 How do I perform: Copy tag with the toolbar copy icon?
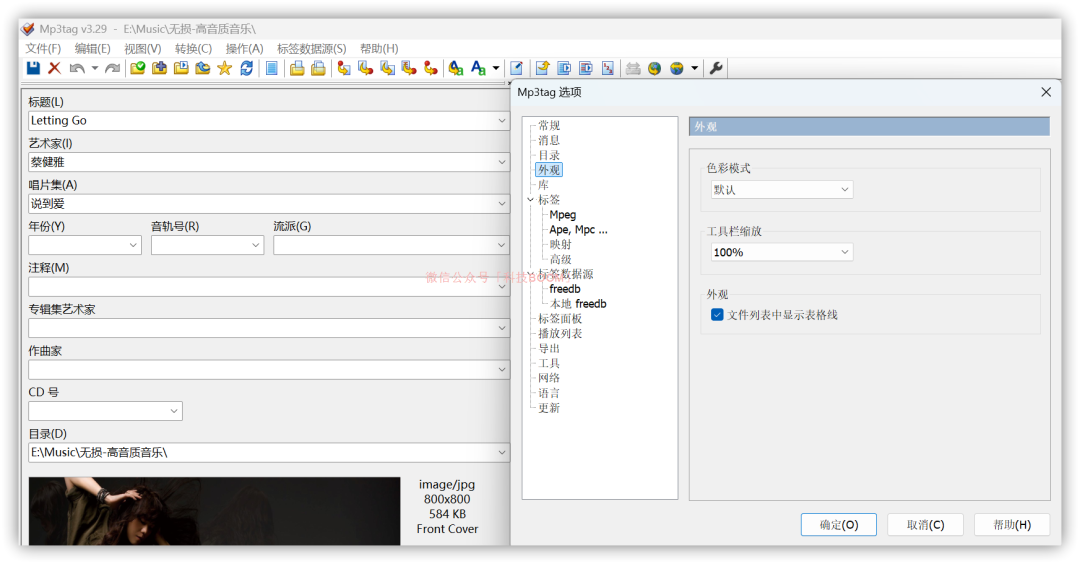[x=297, y=67]
